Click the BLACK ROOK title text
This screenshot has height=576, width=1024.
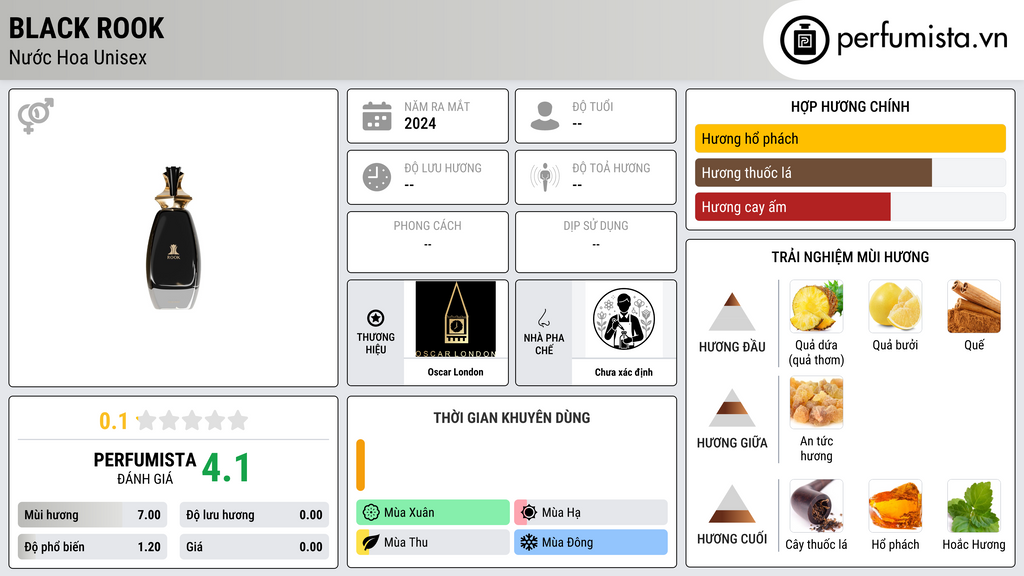coord(86,29)
